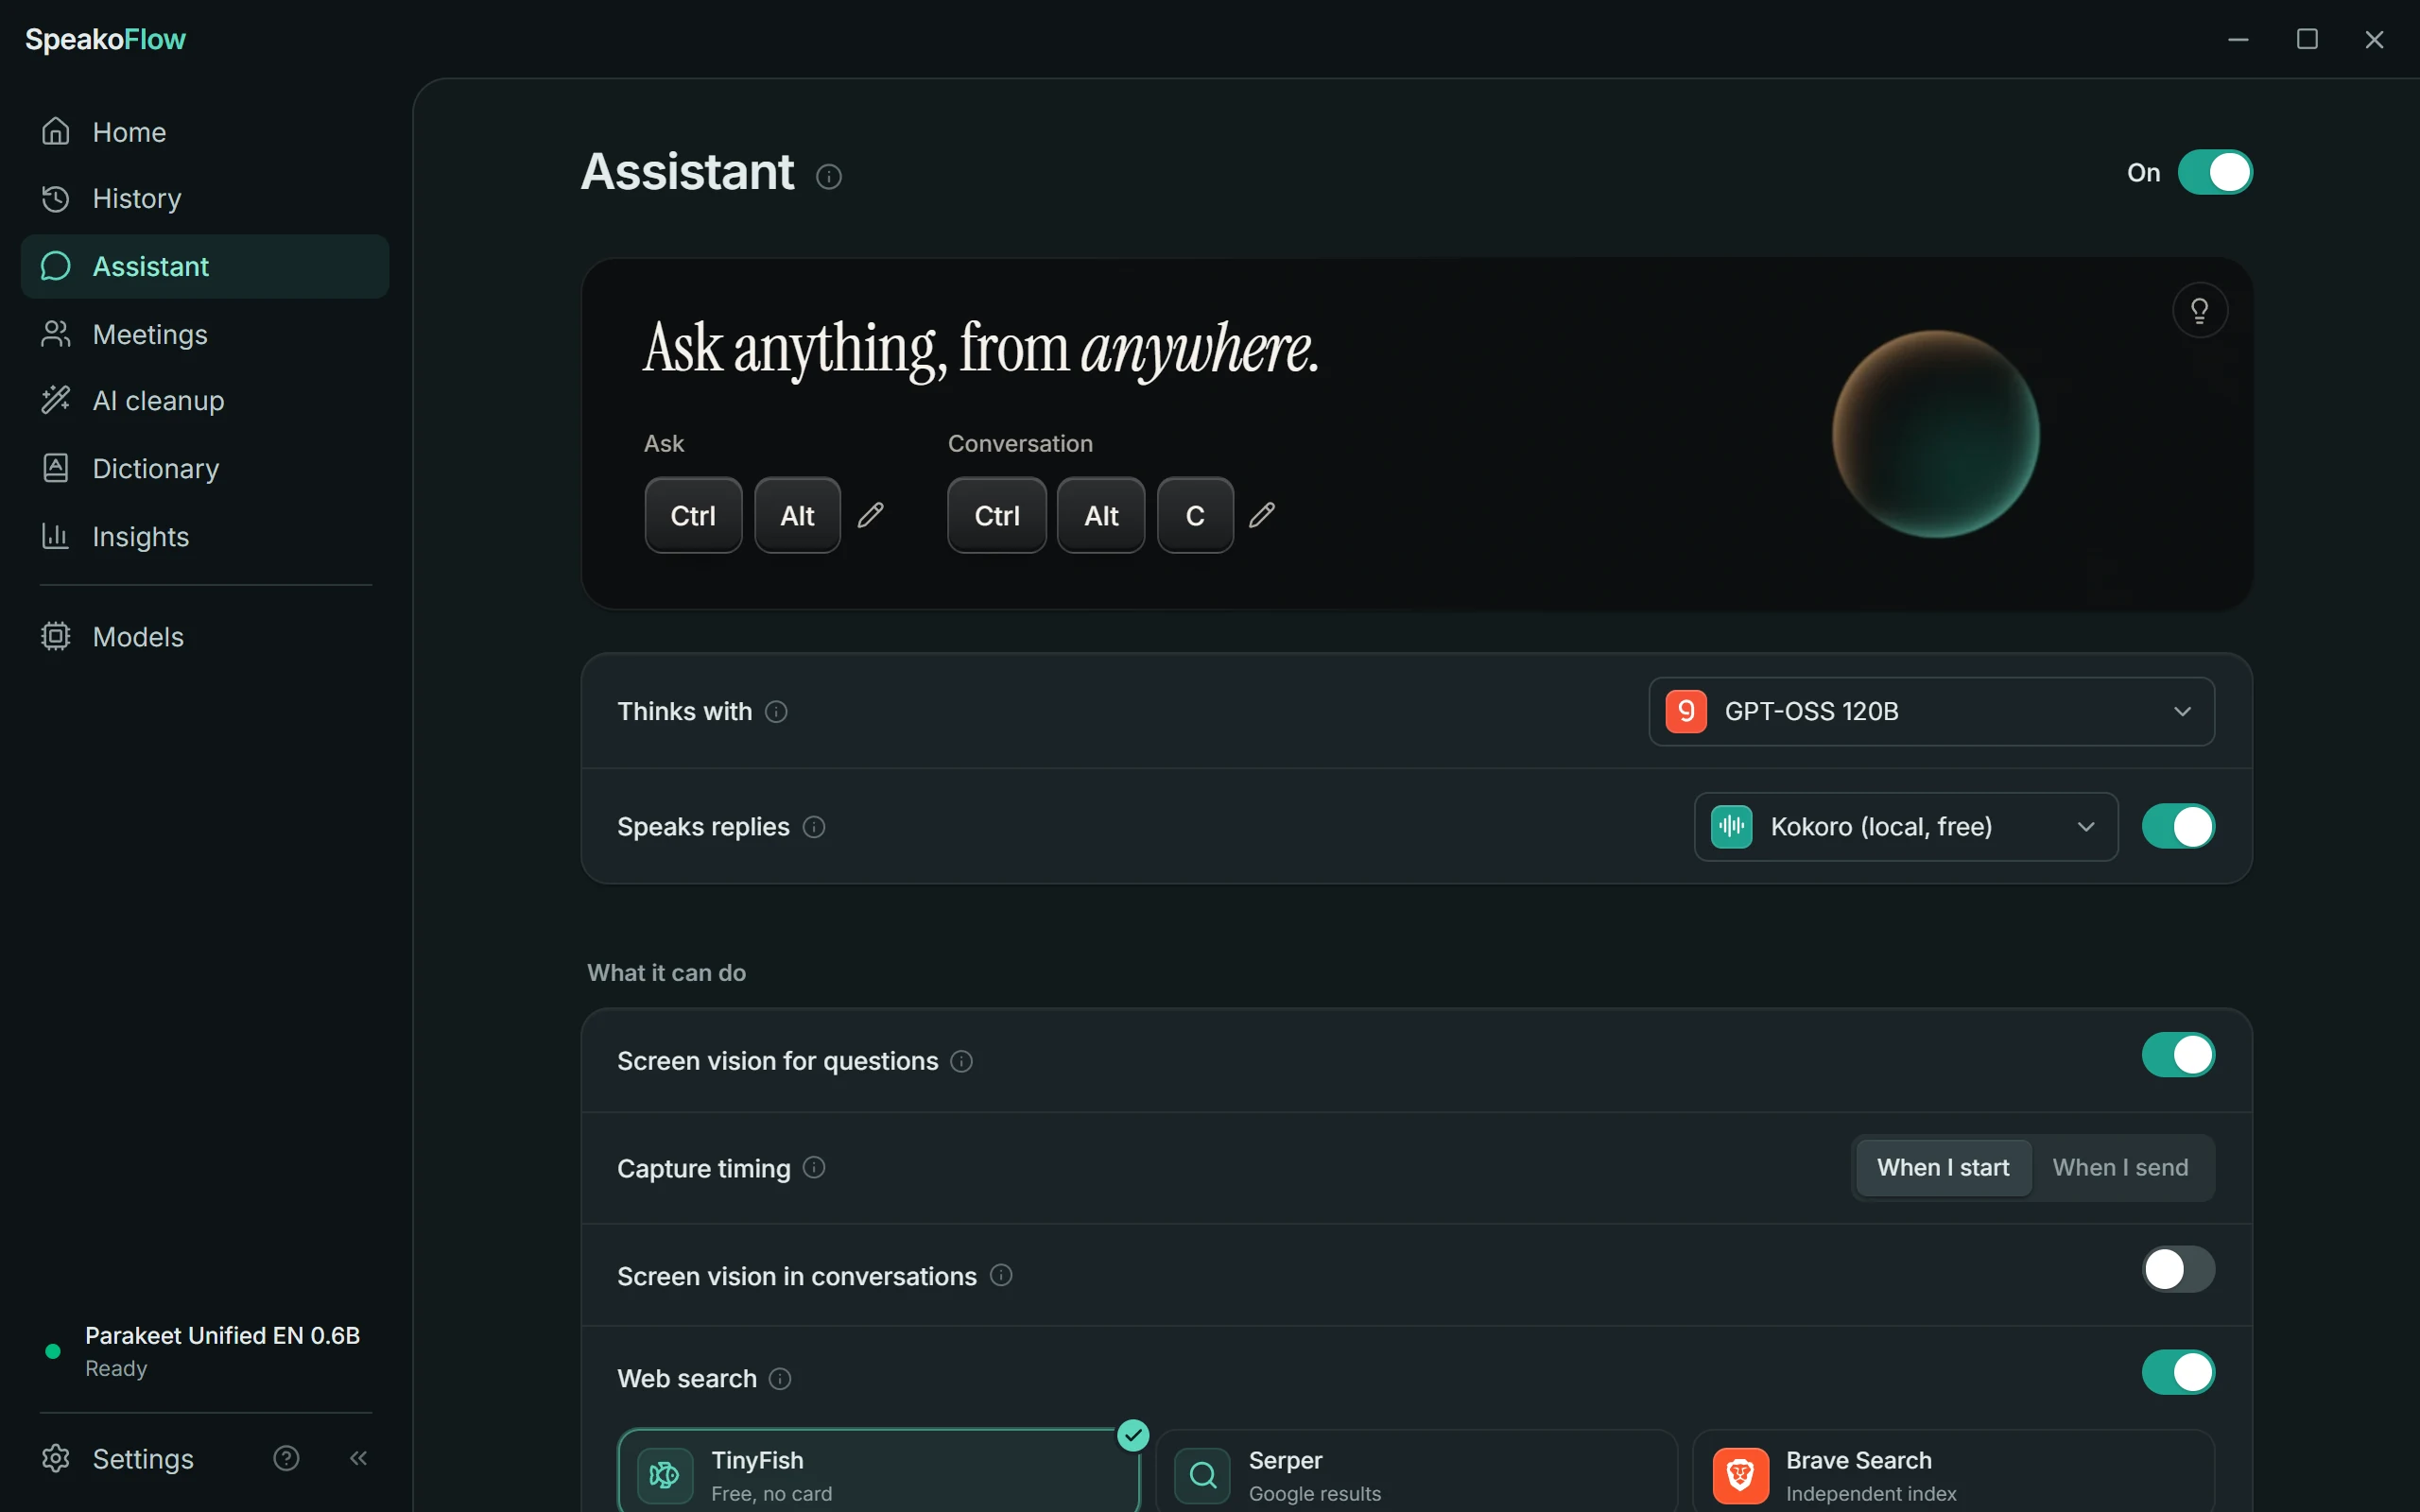Click the Serper magnifier icon
Image resolution: width=2420 pixels, height=1512 pixels.
pos(1202,1475)
